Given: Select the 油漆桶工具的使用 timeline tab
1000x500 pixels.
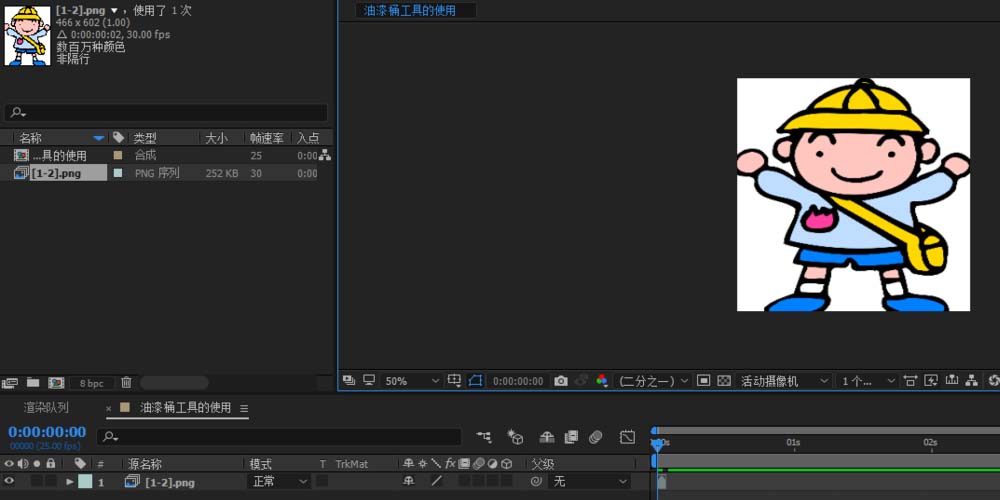Looking at the screenshot, I should pyautogui.click(x=185, y=408).
